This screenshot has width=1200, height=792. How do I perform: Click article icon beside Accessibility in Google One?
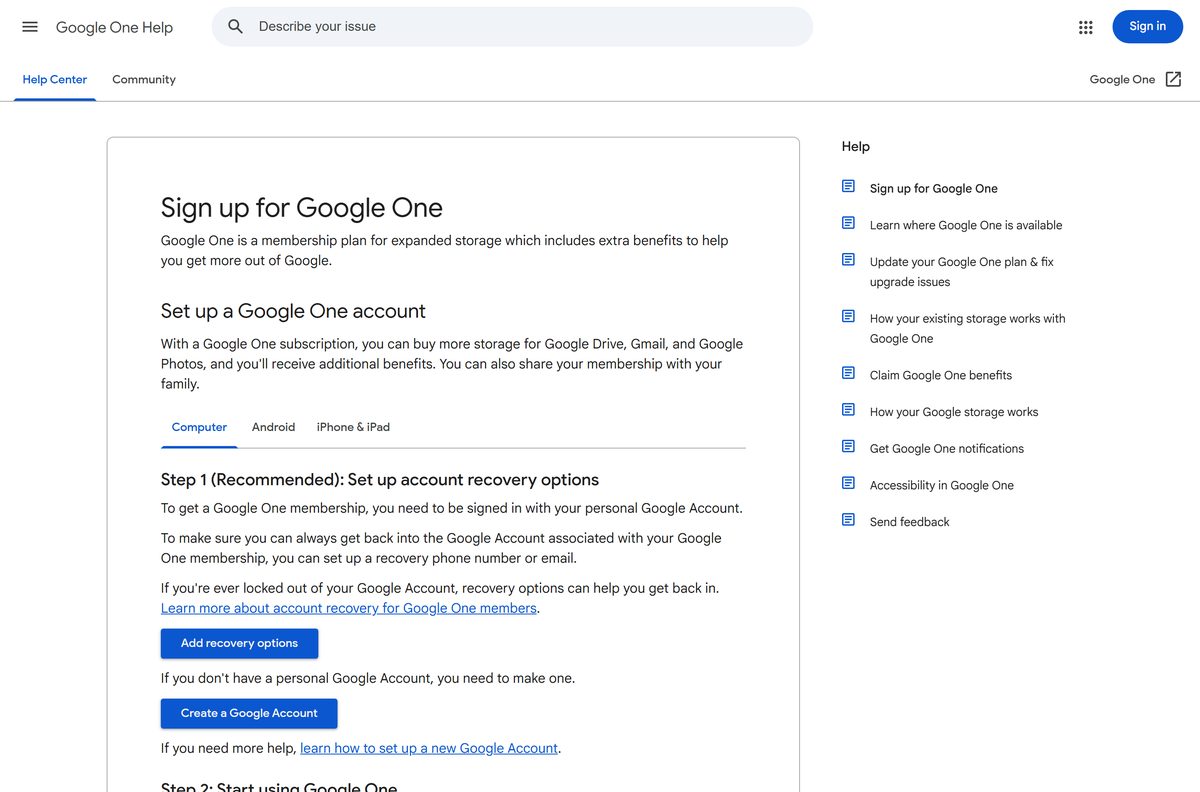(x=848, y=483)
